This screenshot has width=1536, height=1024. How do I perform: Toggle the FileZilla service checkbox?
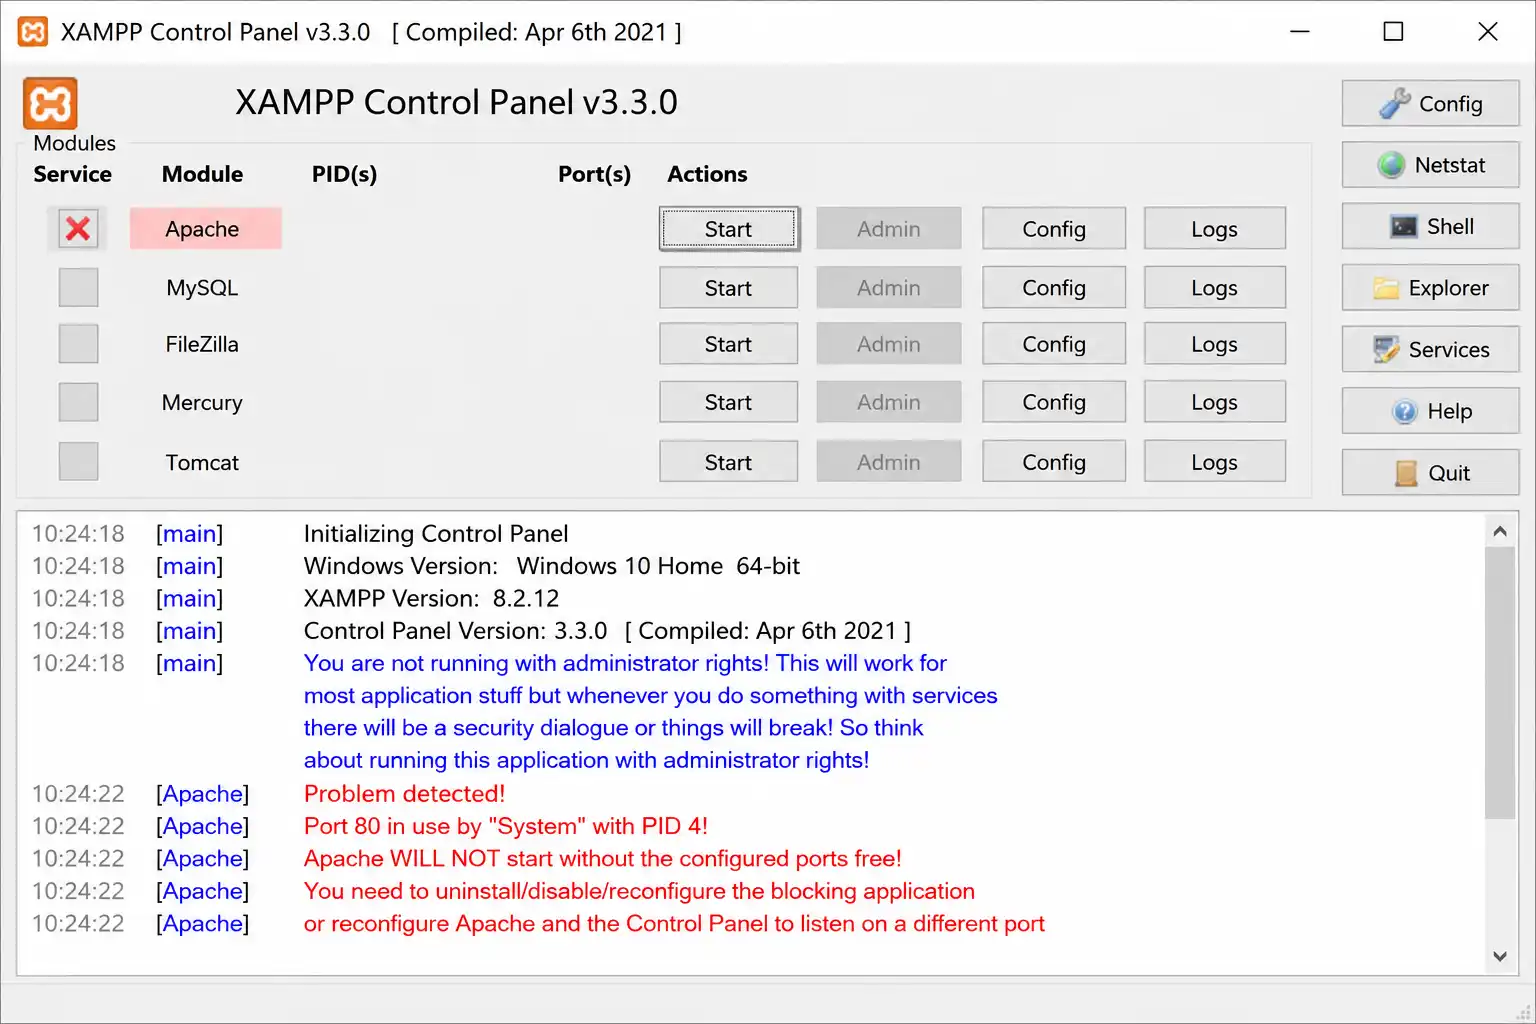[x=78, y=344]
